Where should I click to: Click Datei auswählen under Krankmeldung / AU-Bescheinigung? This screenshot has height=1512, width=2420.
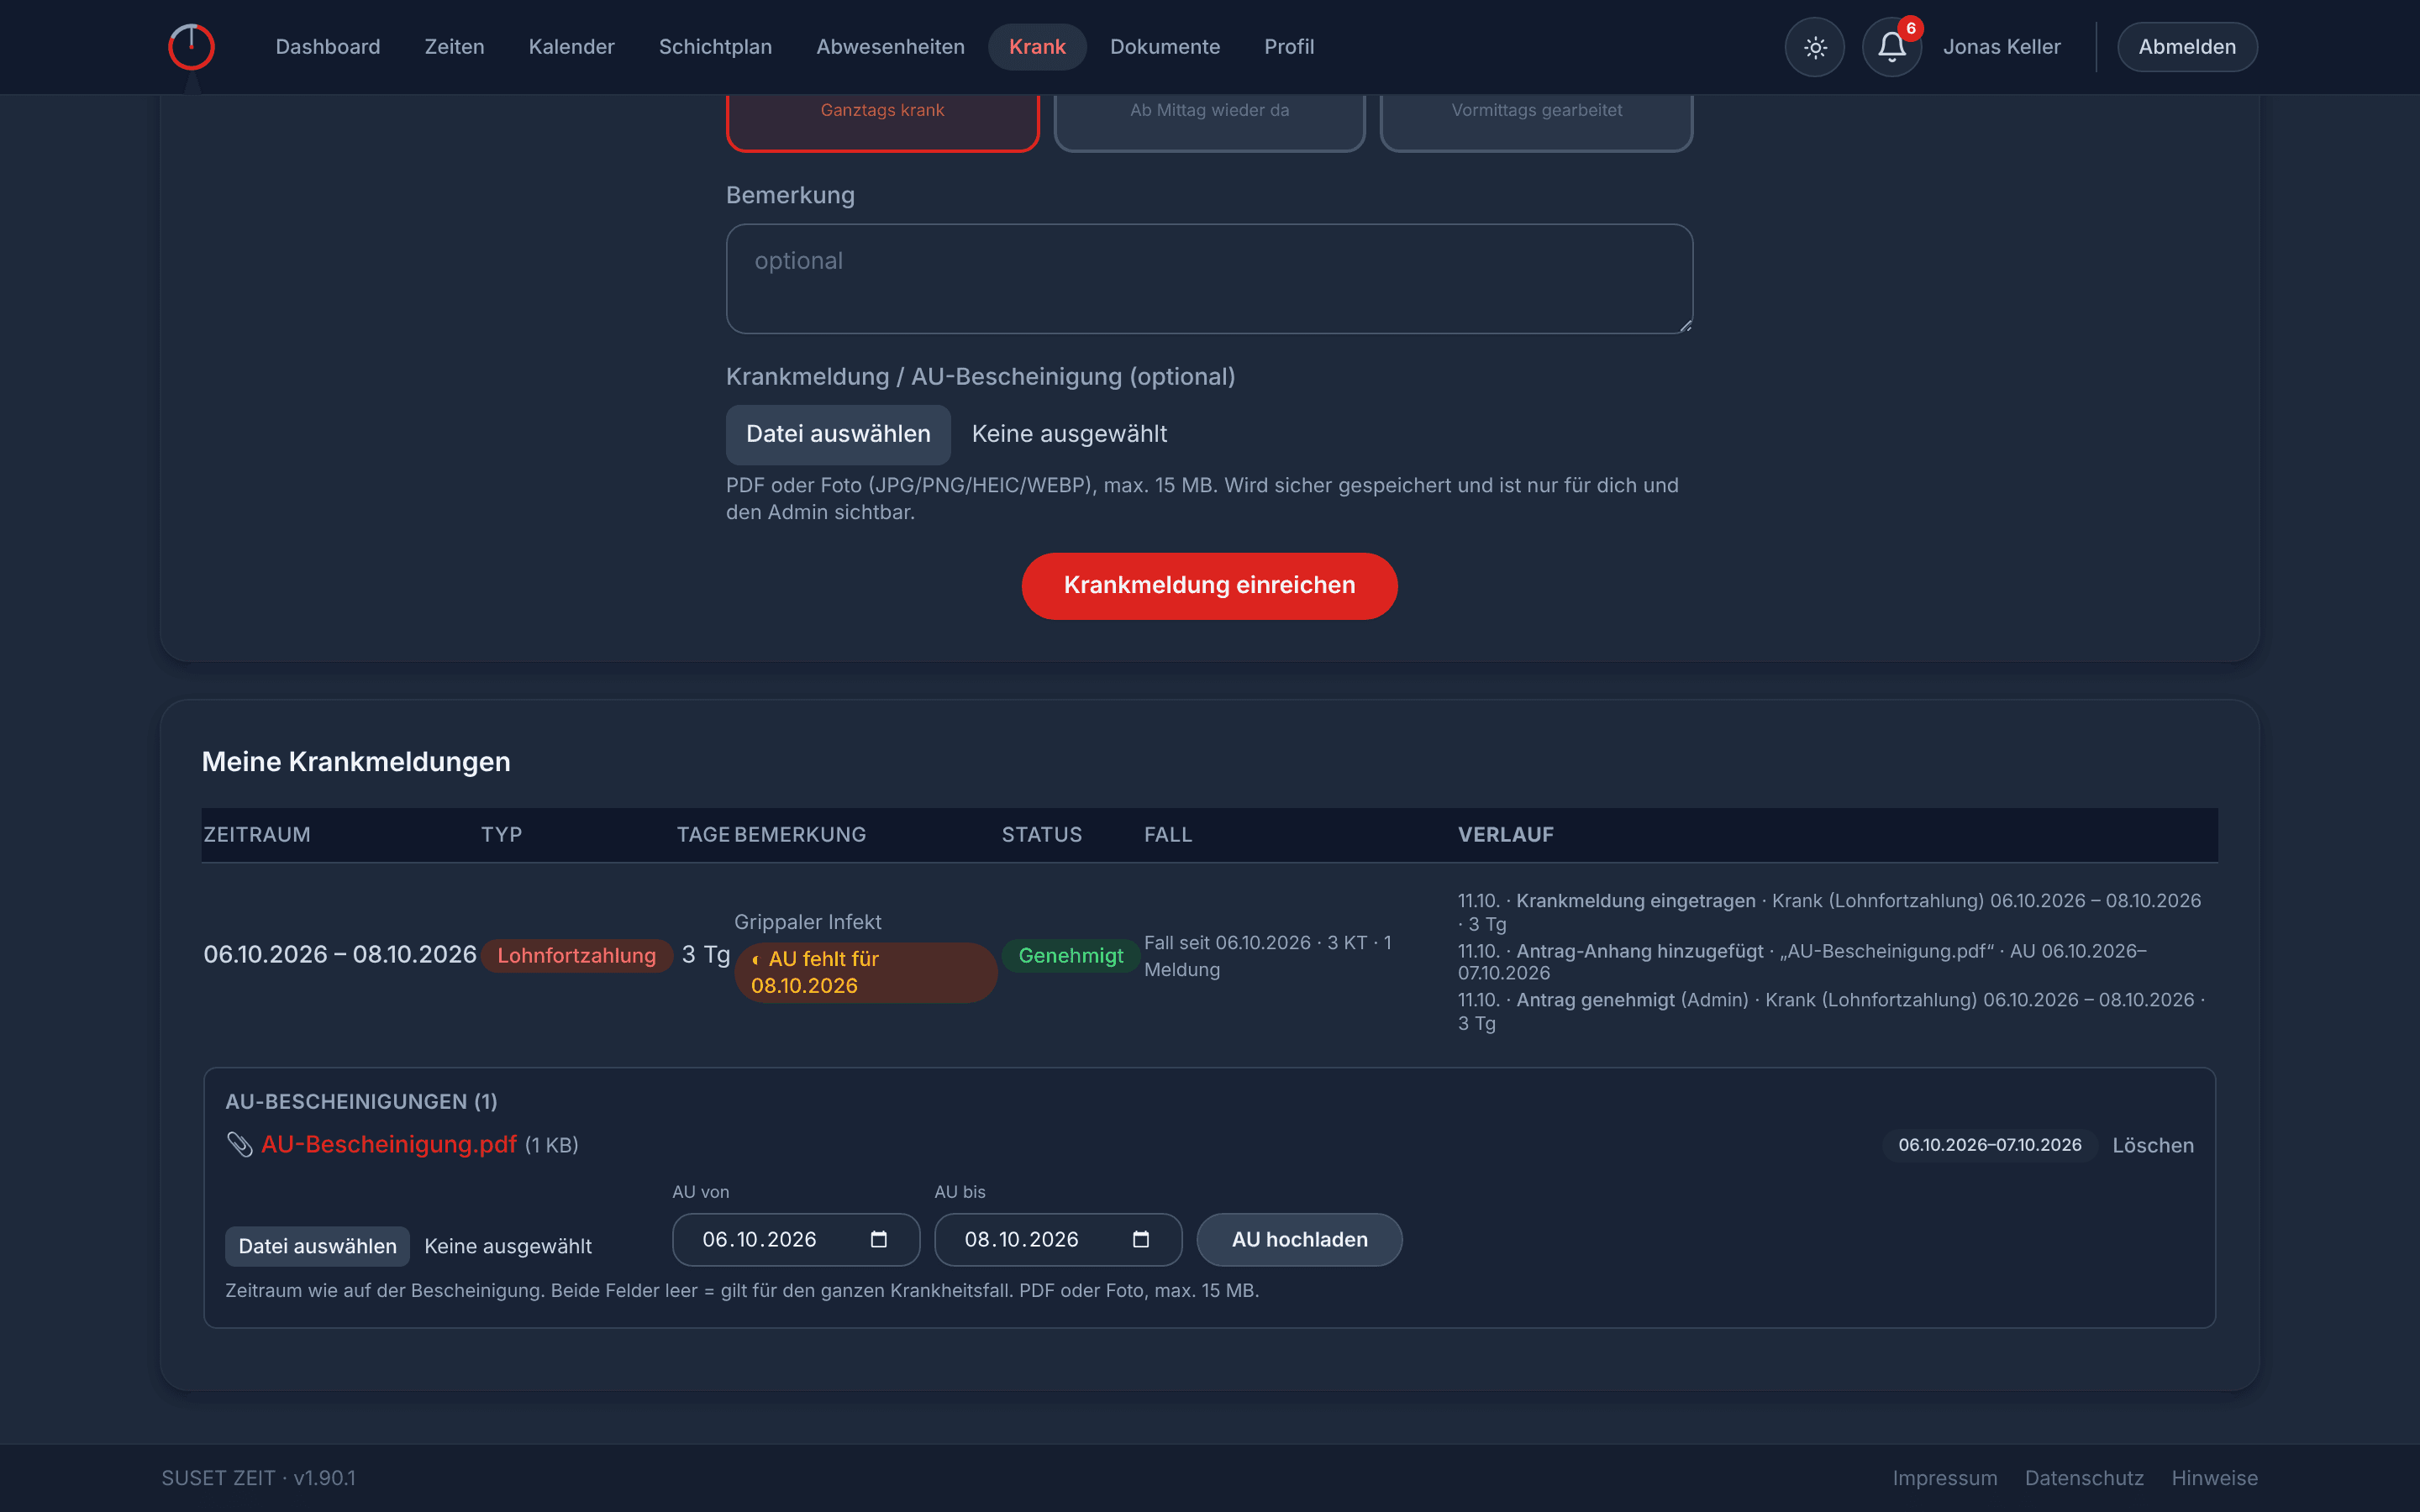tap(838, 434)
